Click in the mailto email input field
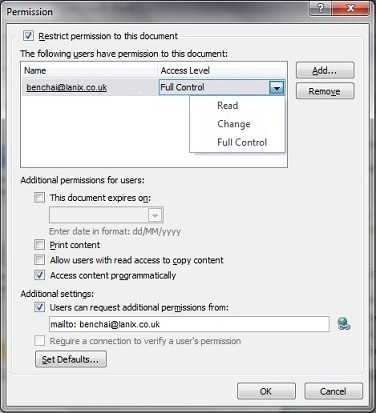376x413 pixels. tap(189, 324)
